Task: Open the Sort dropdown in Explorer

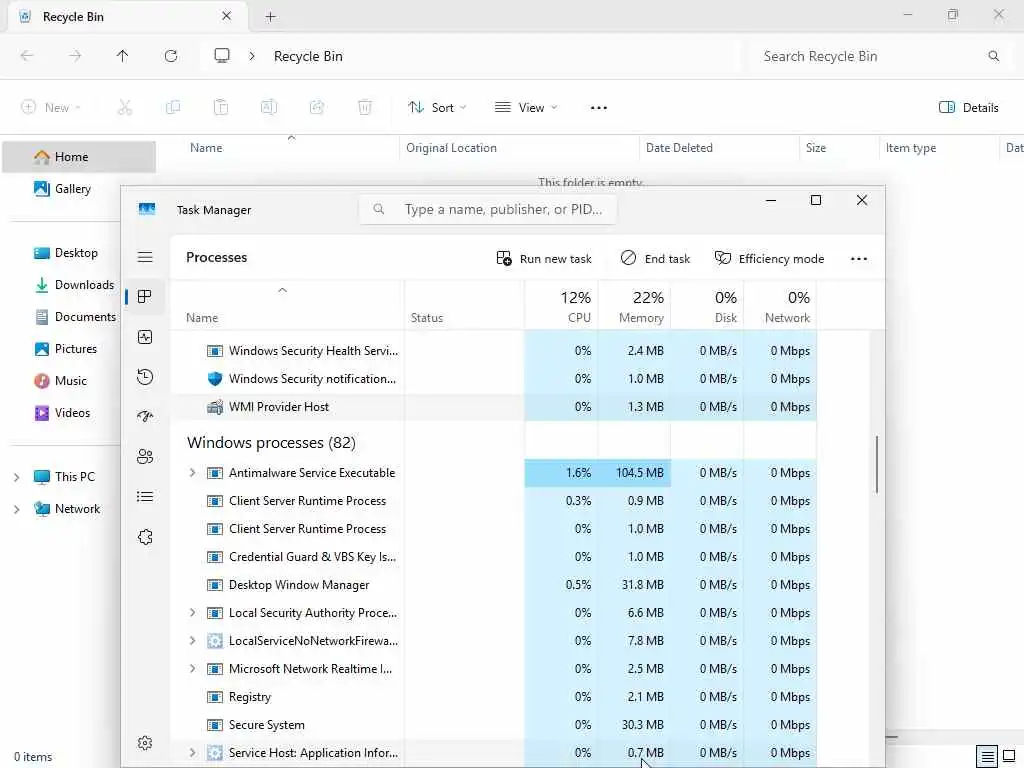Action: [437, 108]
